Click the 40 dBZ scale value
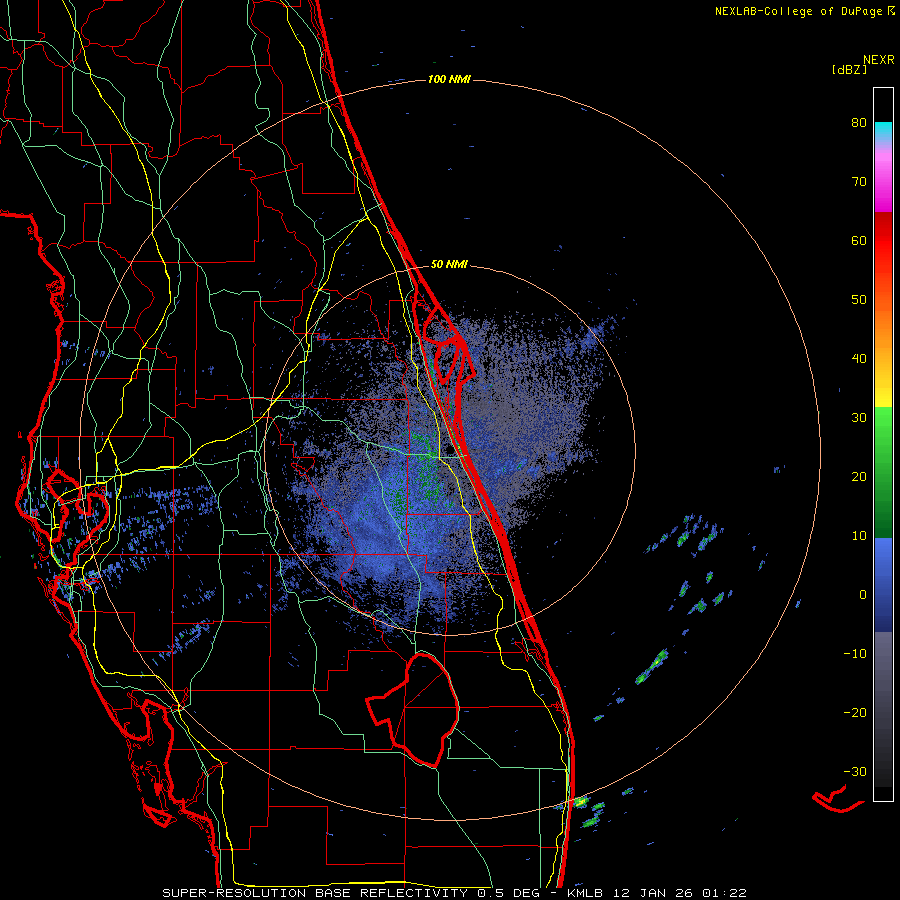 coord(859,359)
